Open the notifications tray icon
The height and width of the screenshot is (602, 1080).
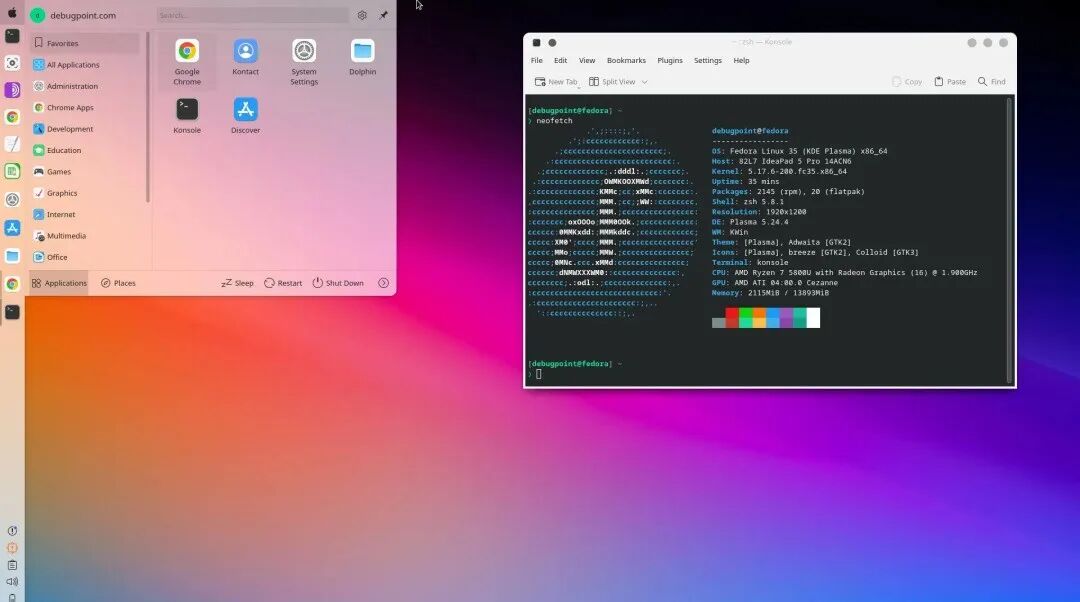tap(12, 531)
